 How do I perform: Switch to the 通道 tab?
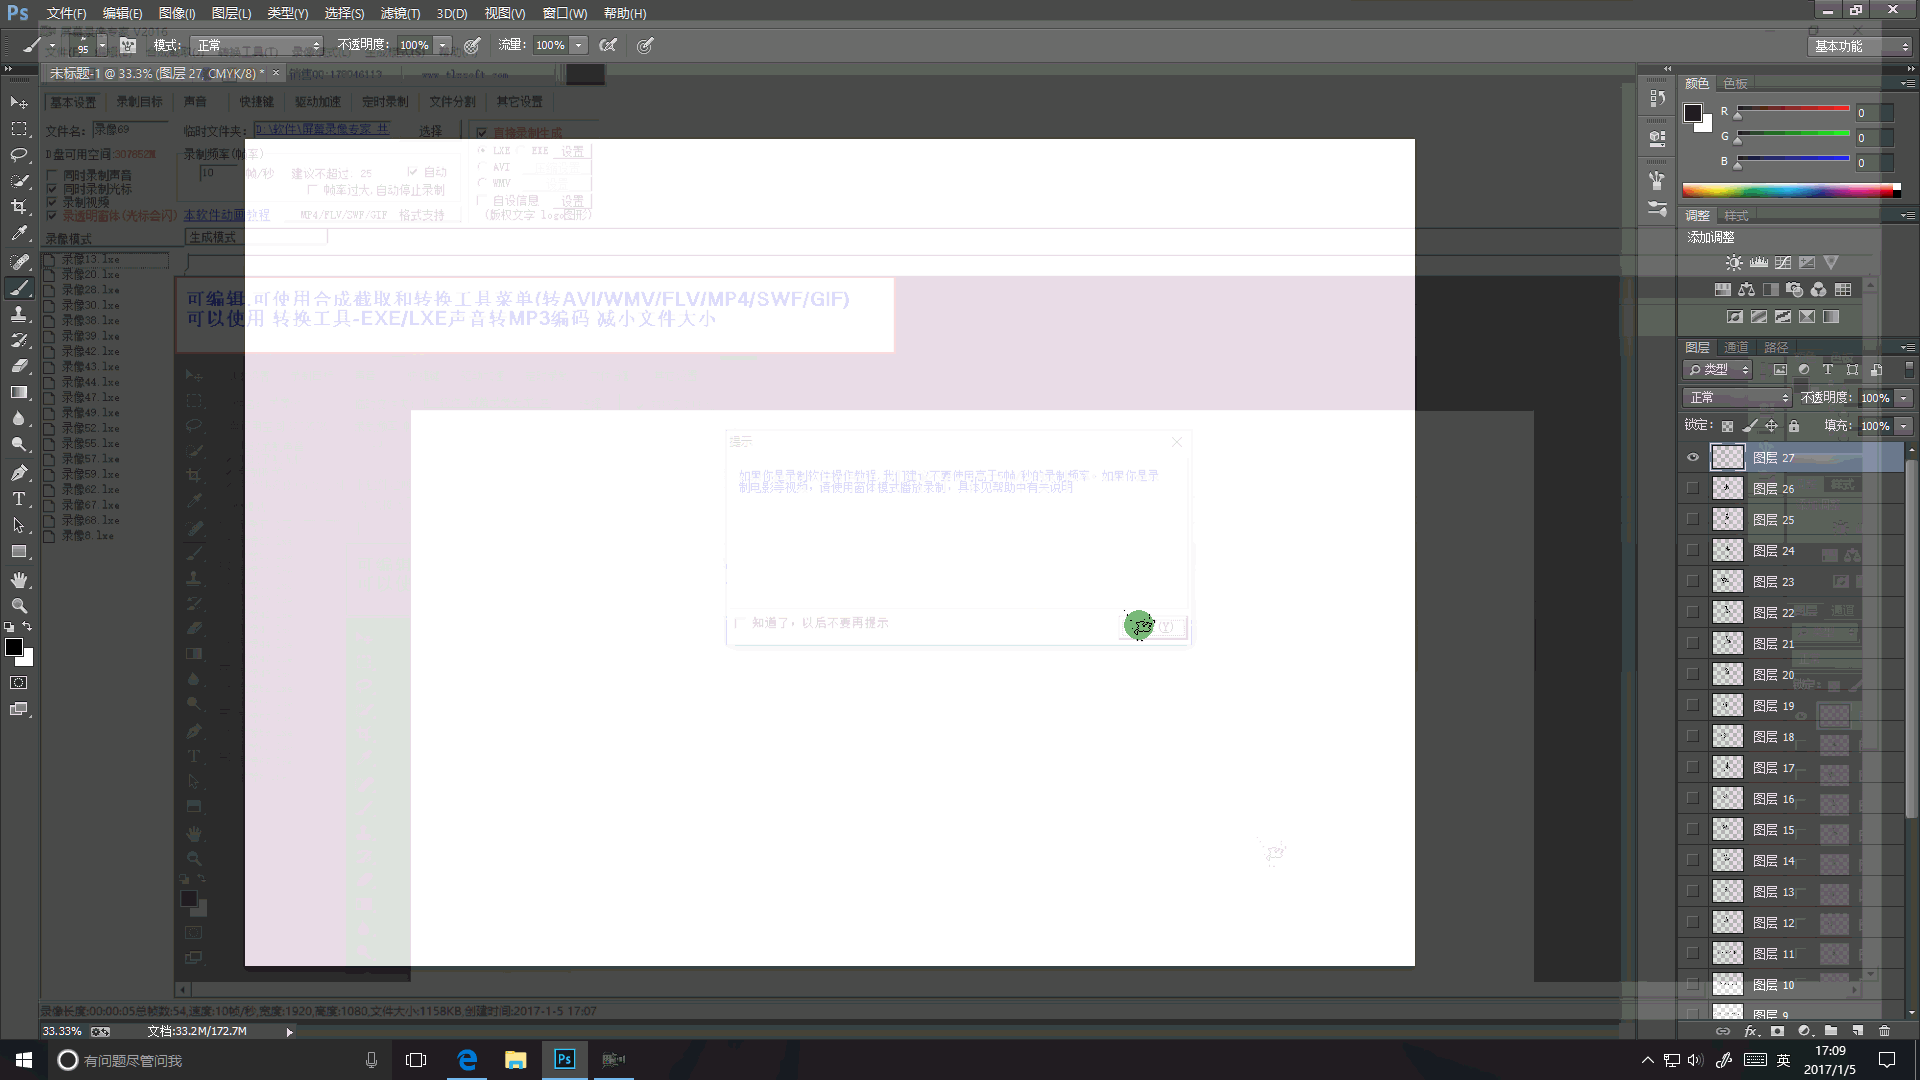pos(1736,347)
